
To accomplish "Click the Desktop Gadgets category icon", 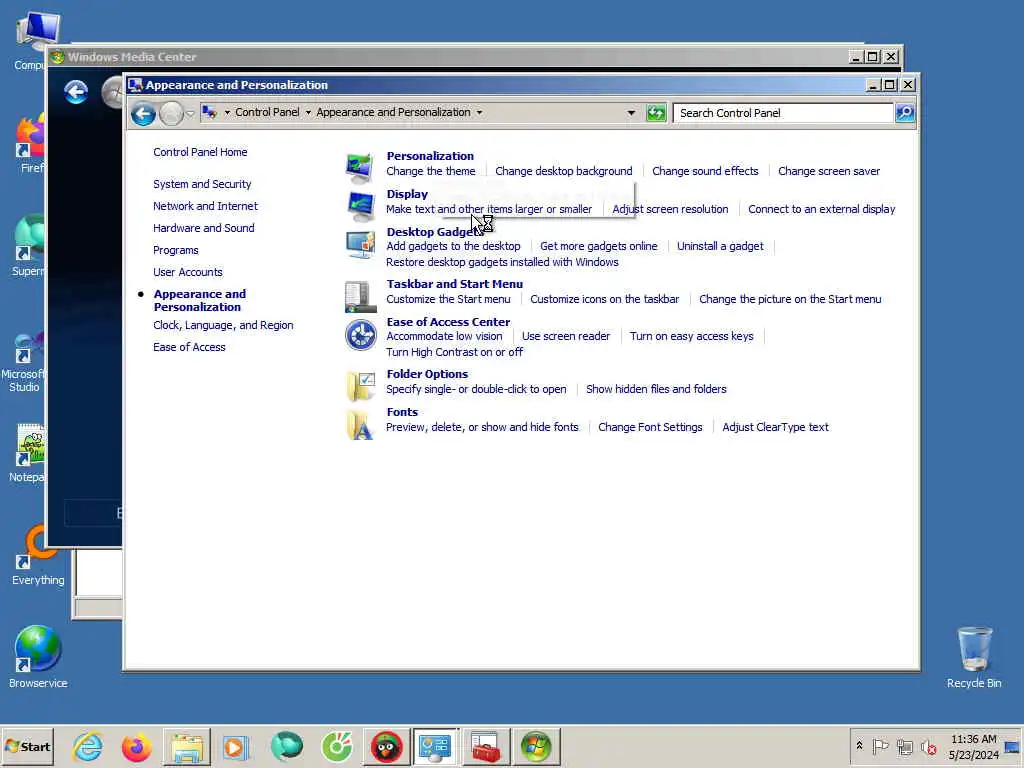I will coord(360,244).
